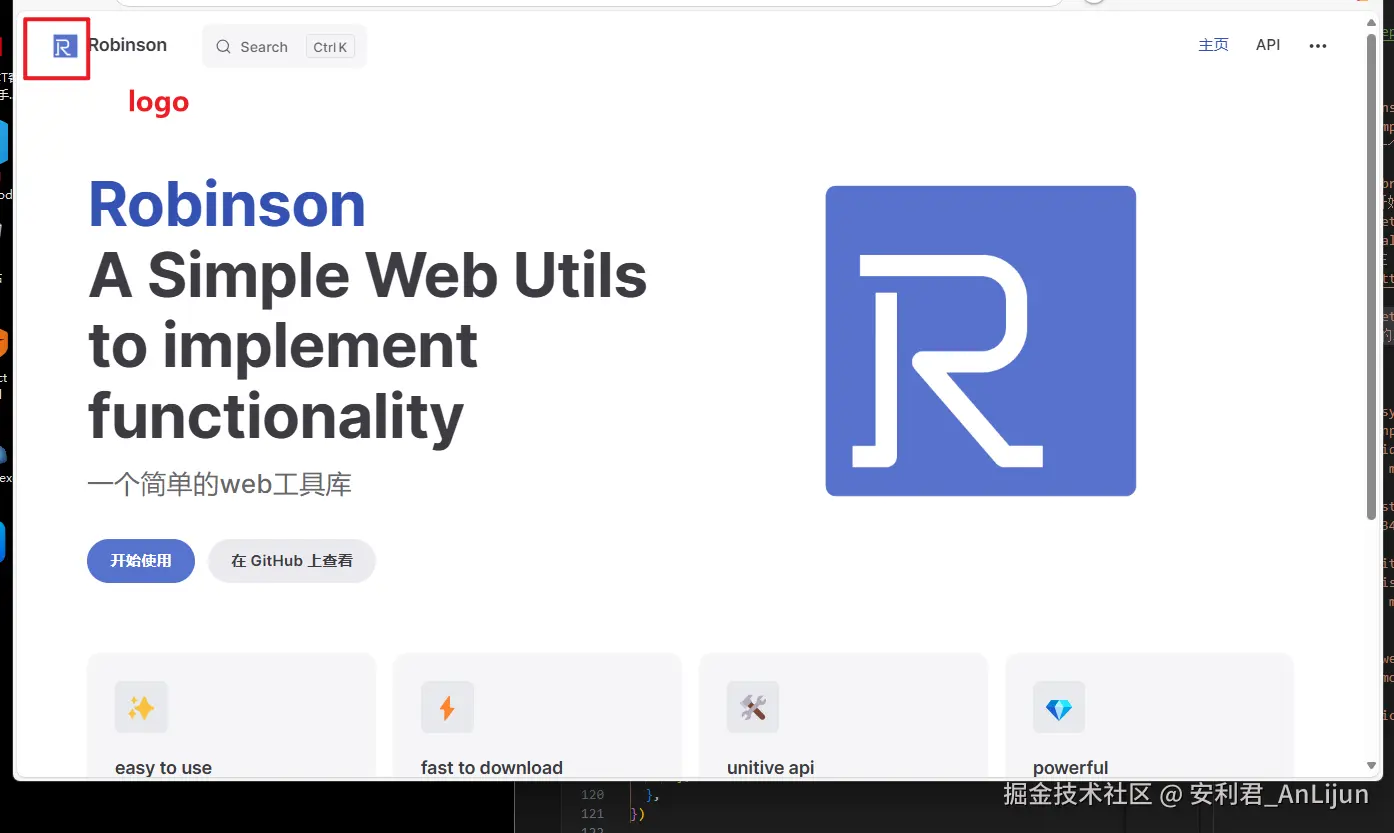Open the three-dots extra menu
Viewport: 1394px width, 833px height.
click(1318, 46)
